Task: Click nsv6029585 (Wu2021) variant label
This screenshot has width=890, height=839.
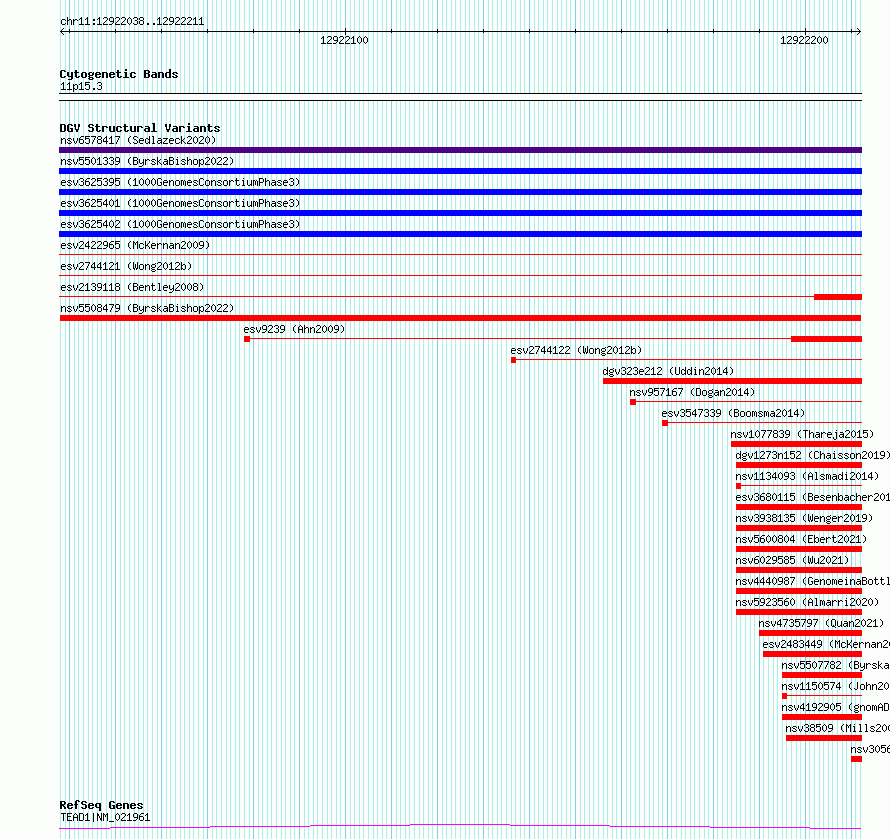Action: tap(792, 560)
